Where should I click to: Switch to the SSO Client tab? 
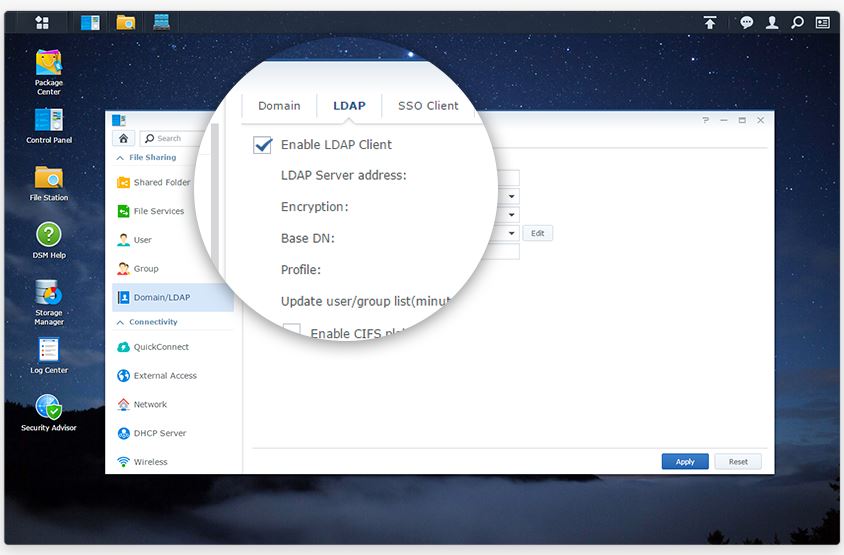coord(428,106)
